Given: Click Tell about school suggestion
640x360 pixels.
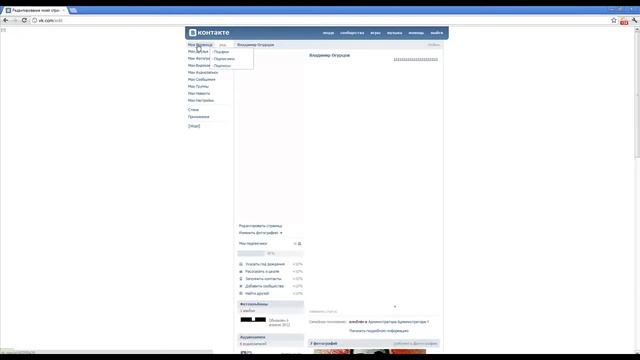Looking at the screenshot, I should pyautogui.click(x=262, y=271).
